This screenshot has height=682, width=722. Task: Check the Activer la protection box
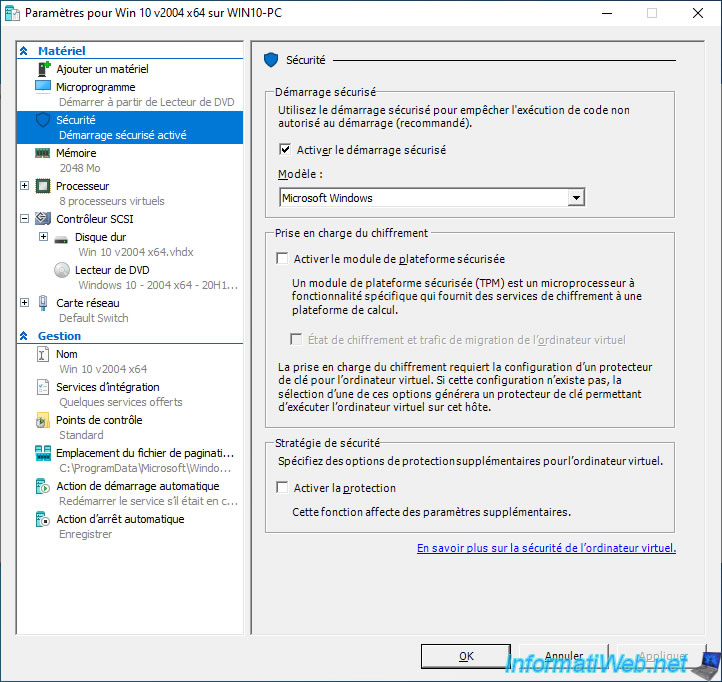click(282, 488)
